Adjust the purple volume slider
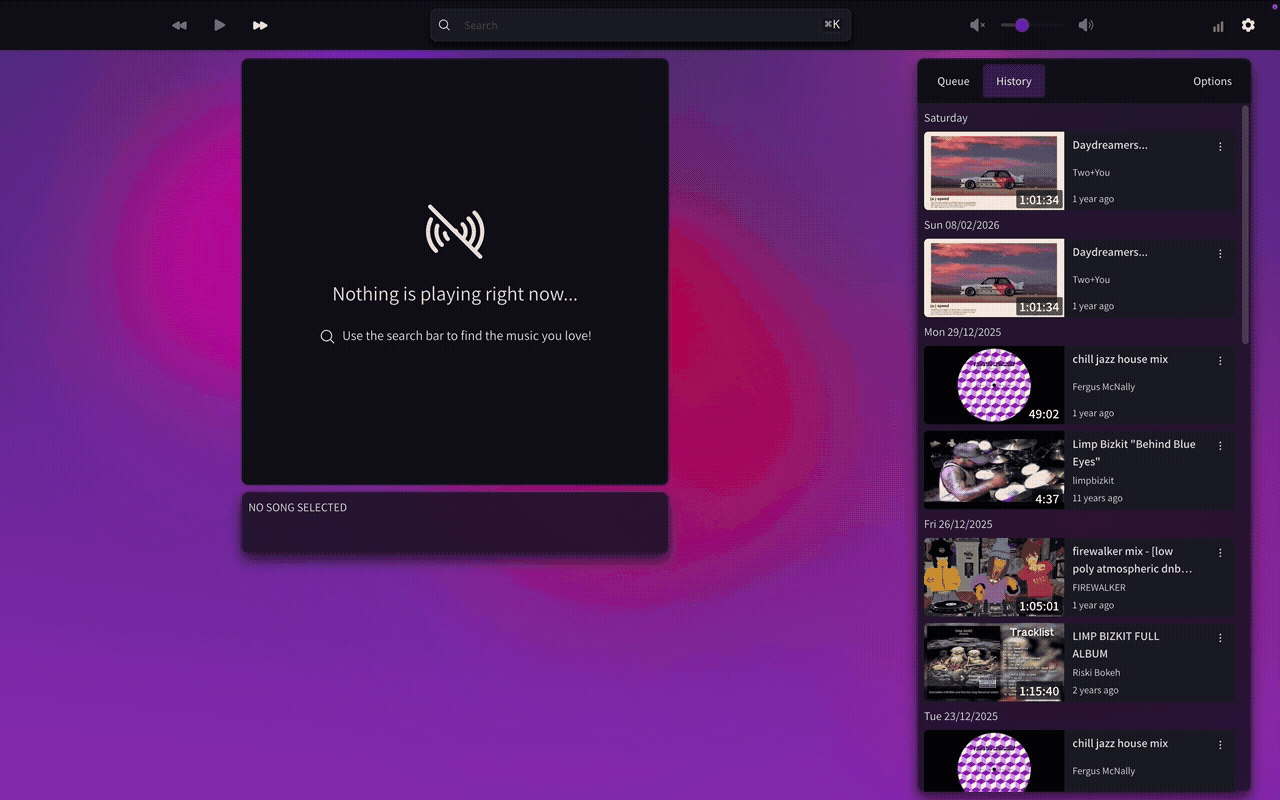The image size is (1280, 800). (1019, 25)
